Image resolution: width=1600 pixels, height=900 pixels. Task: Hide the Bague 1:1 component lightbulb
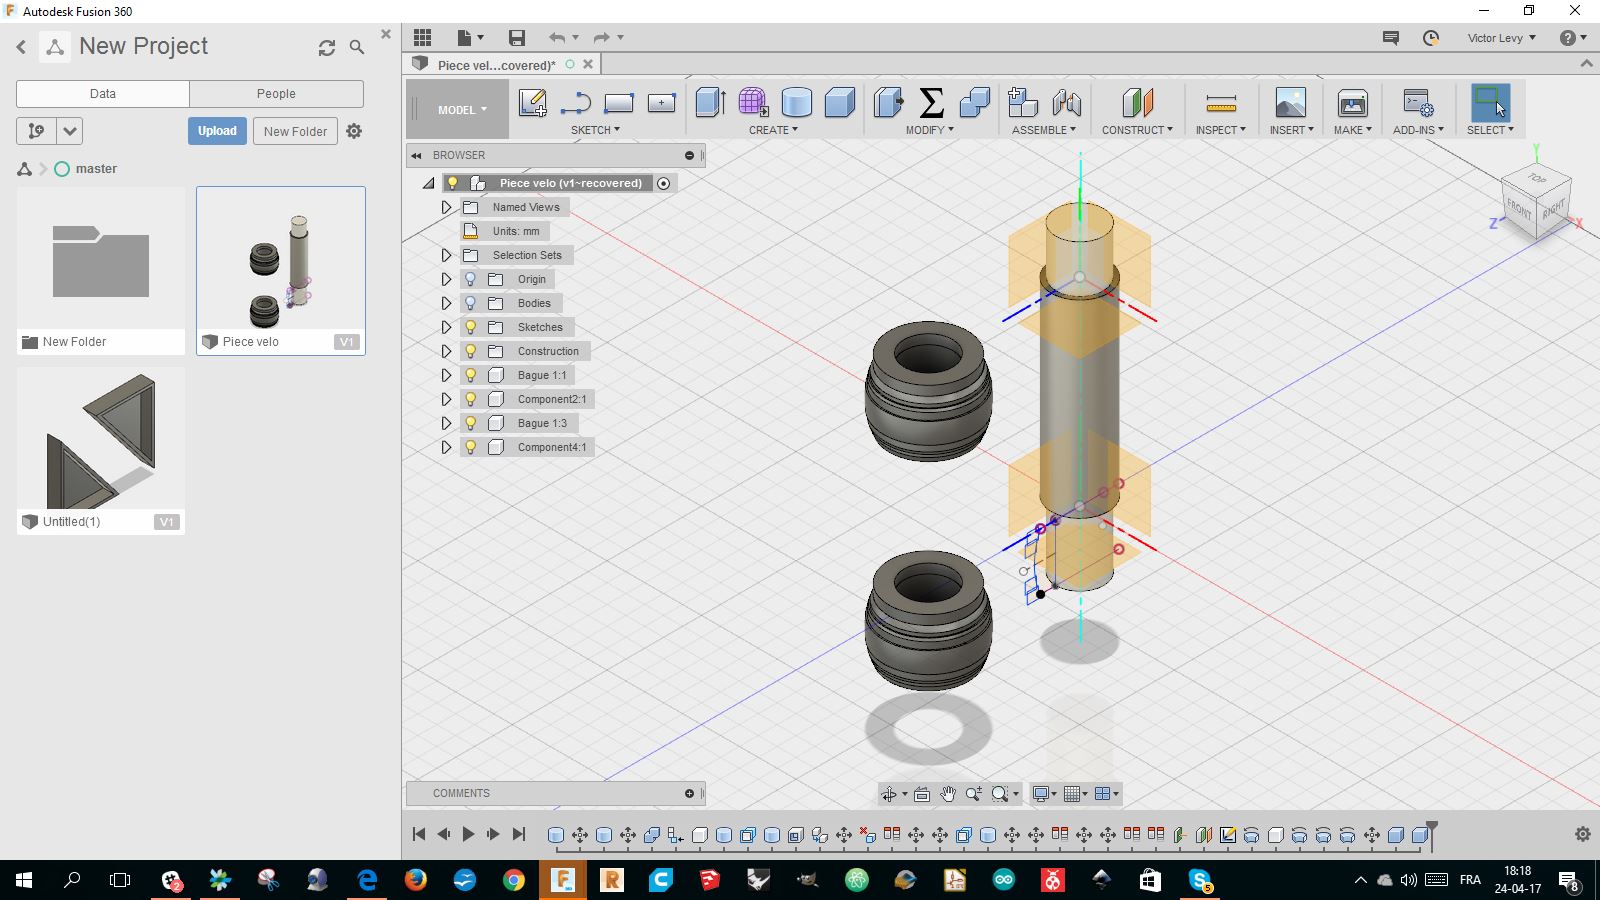(471, 375)
